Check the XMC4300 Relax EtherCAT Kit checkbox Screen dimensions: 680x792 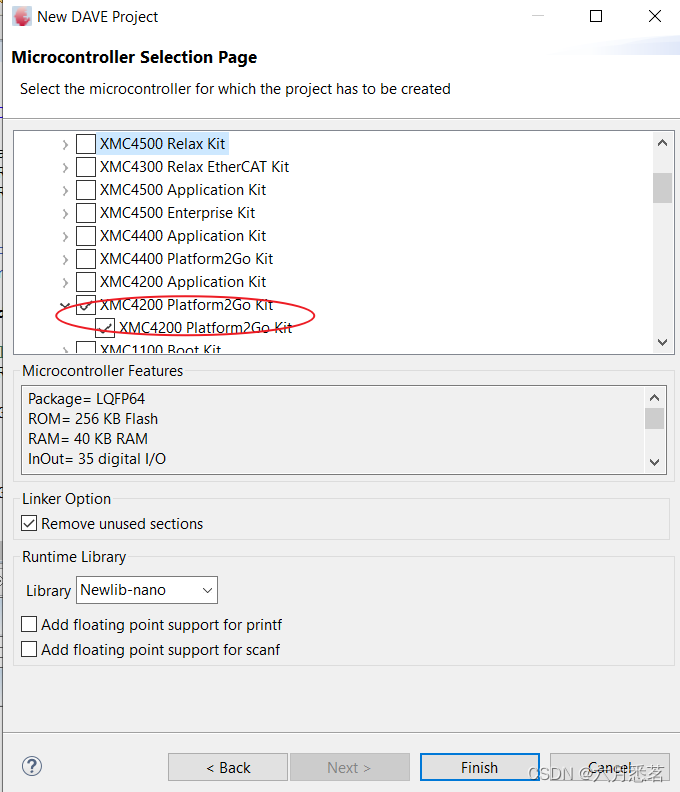coord(86,167)
